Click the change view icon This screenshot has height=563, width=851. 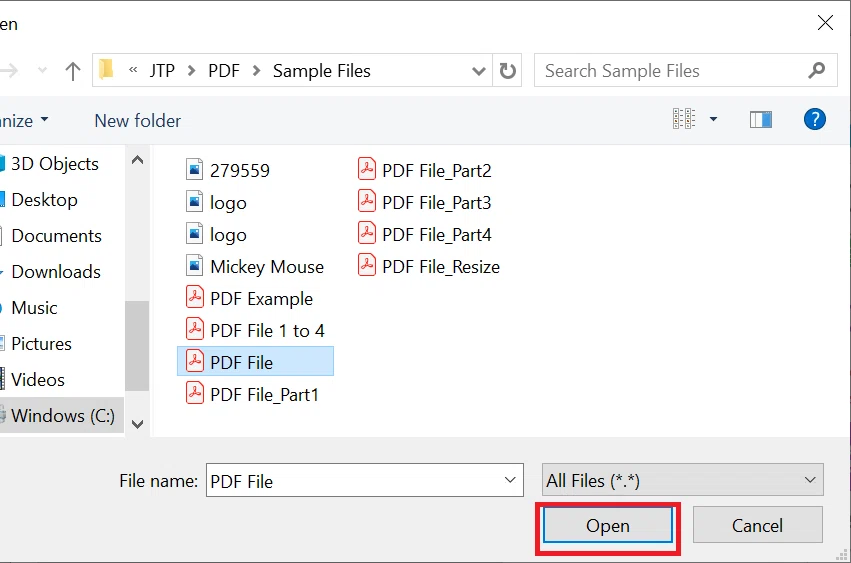[684, 118]
